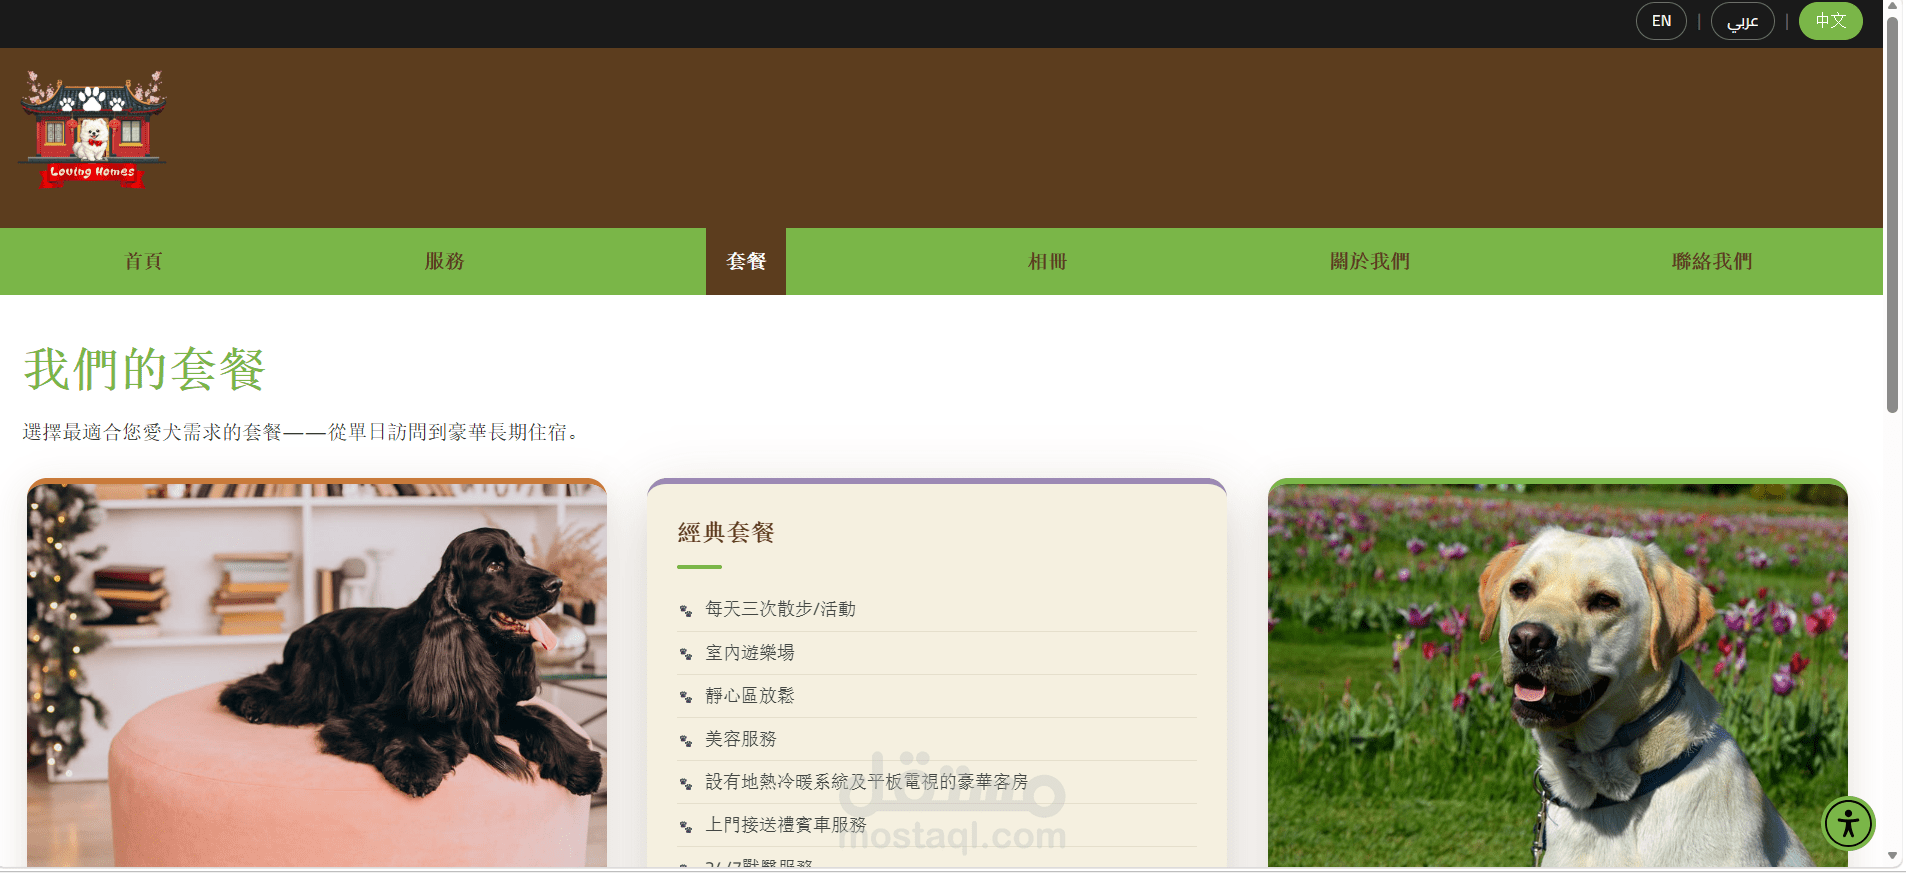Open the accessibility options icon
The image size is (1906, 873).
pos(1848,824)
